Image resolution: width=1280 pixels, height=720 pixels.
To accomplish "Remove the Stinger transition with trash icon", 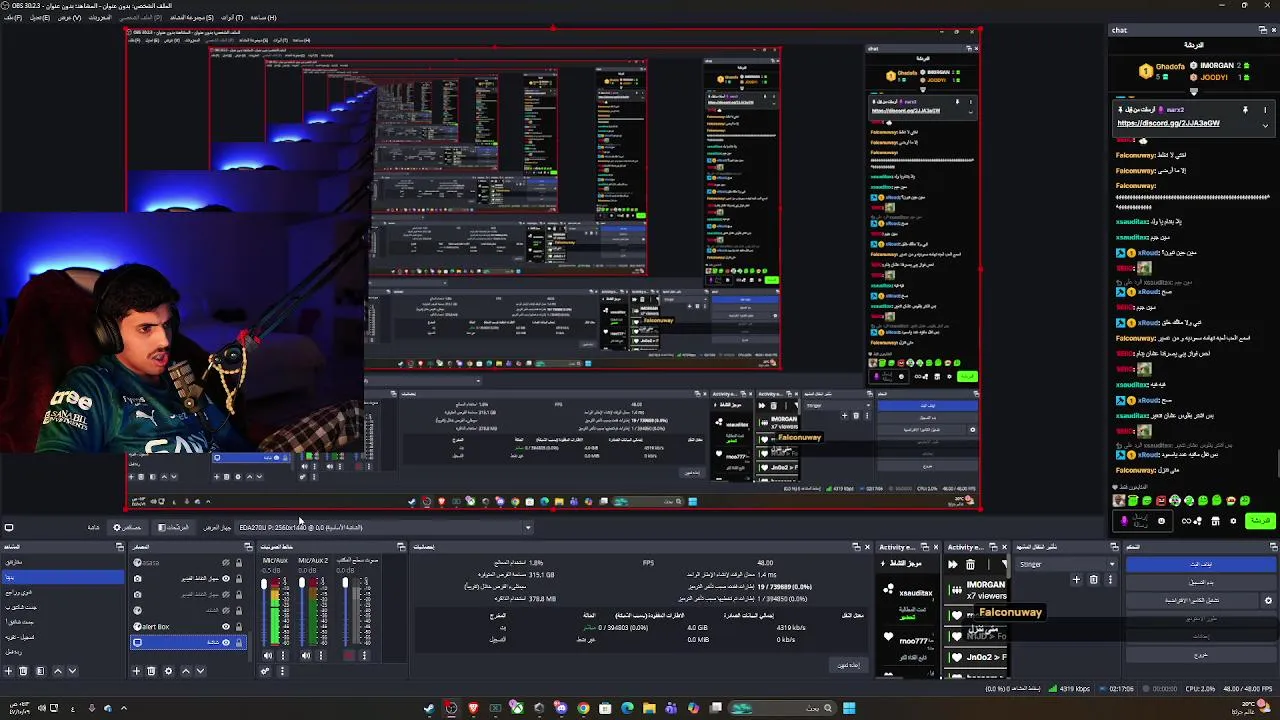I will click(1093, 580).
